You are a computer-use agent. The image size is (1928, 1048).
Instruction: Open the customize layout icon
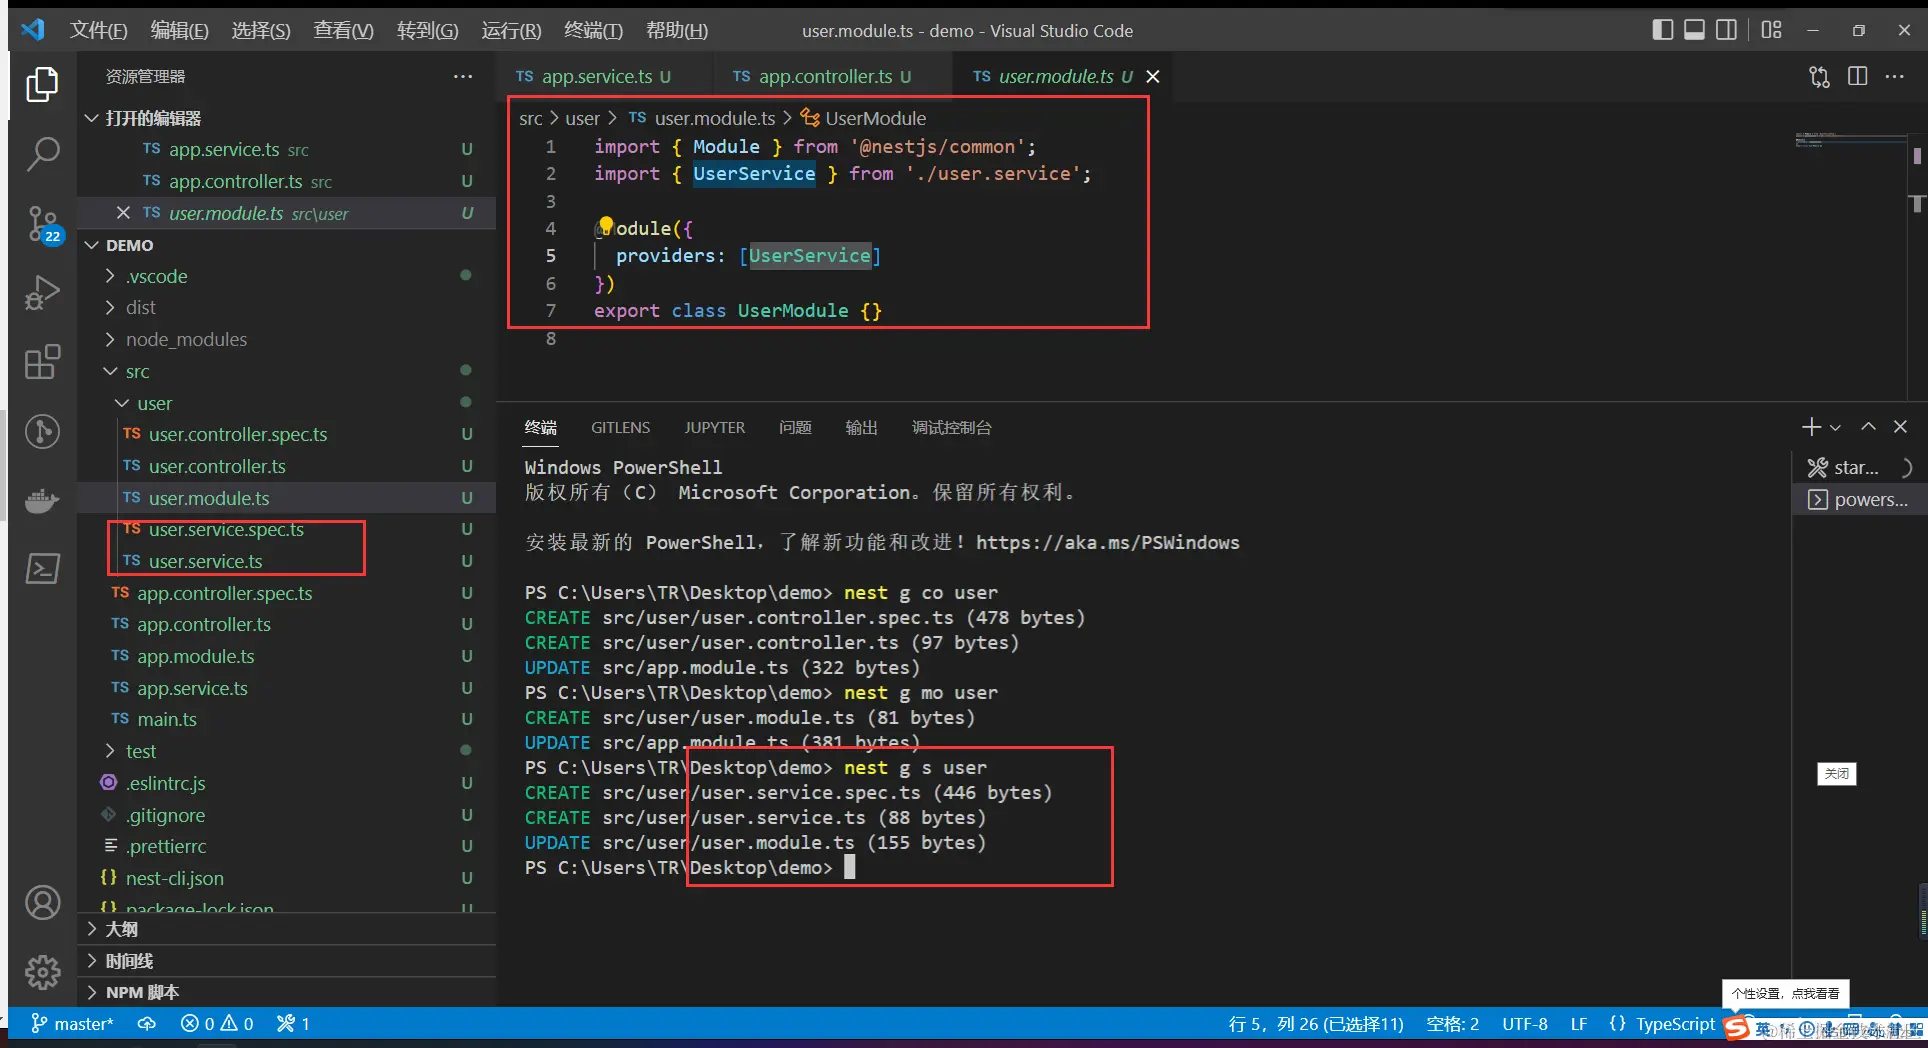[1772, 30]
